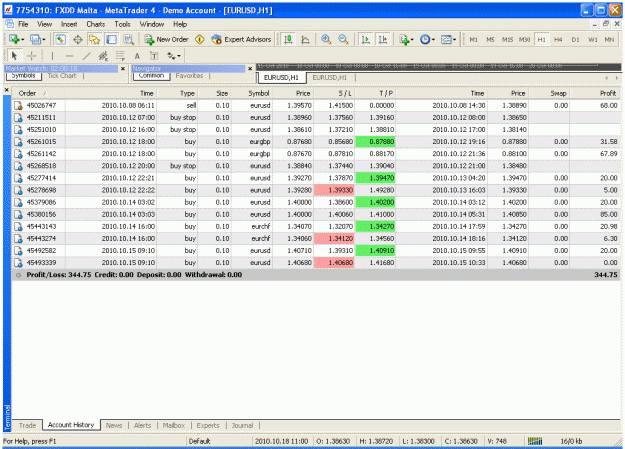Viewport: 625px width, 449px height.
Task: Open the Strategy Tester icon
Action: click(x=128, y=39)
